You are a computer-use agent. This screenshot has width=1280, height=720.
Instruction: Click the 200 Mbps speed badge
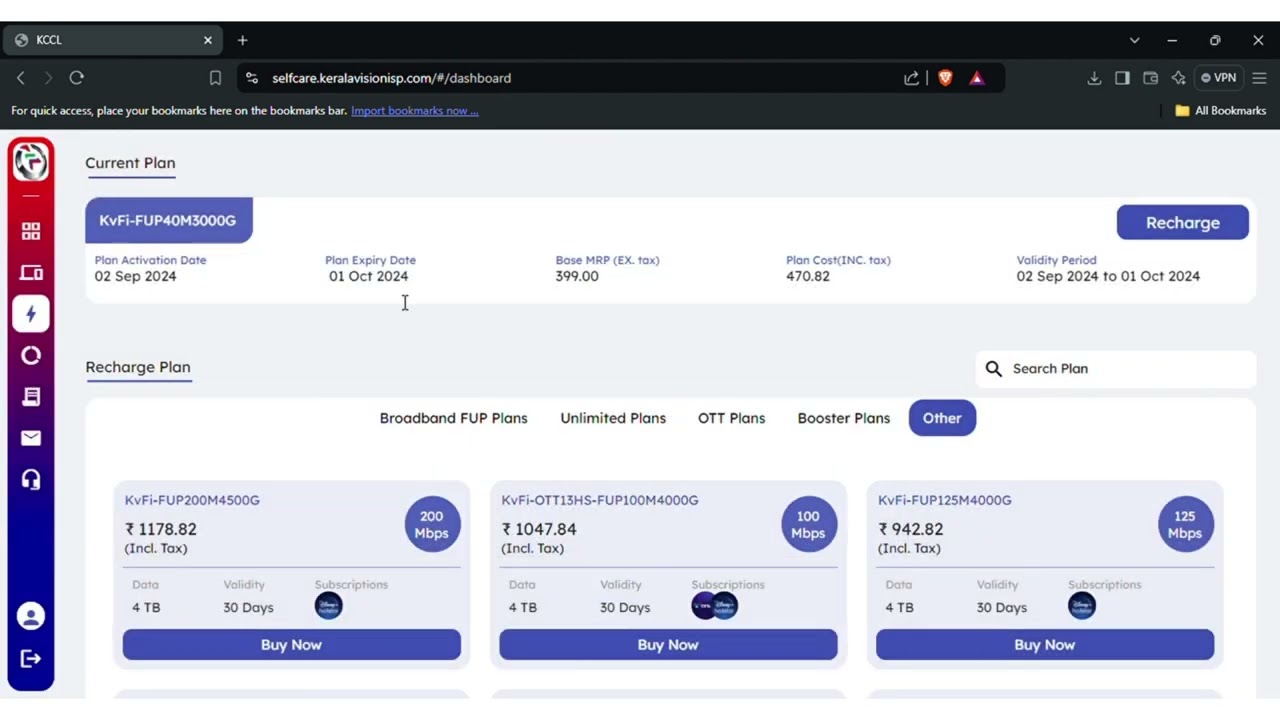(431, 524)
